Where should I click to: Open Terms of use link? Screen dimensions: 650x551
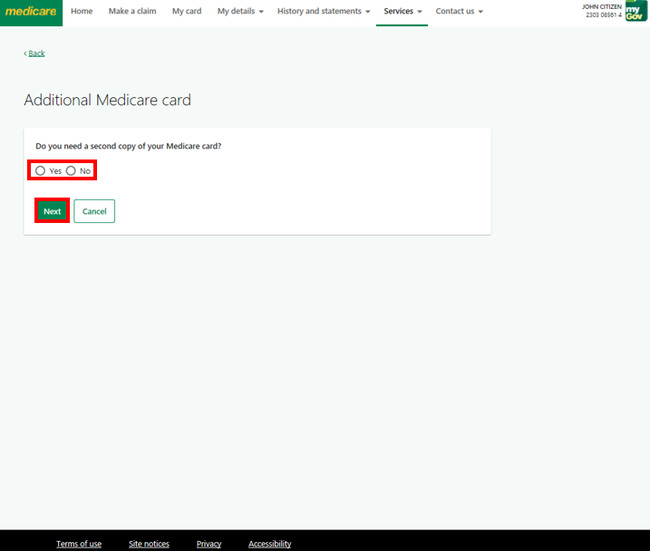pos(79,544)
